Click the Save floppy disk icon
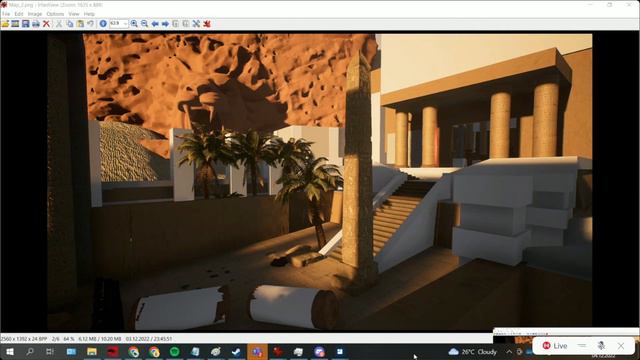 click(26, 24)
